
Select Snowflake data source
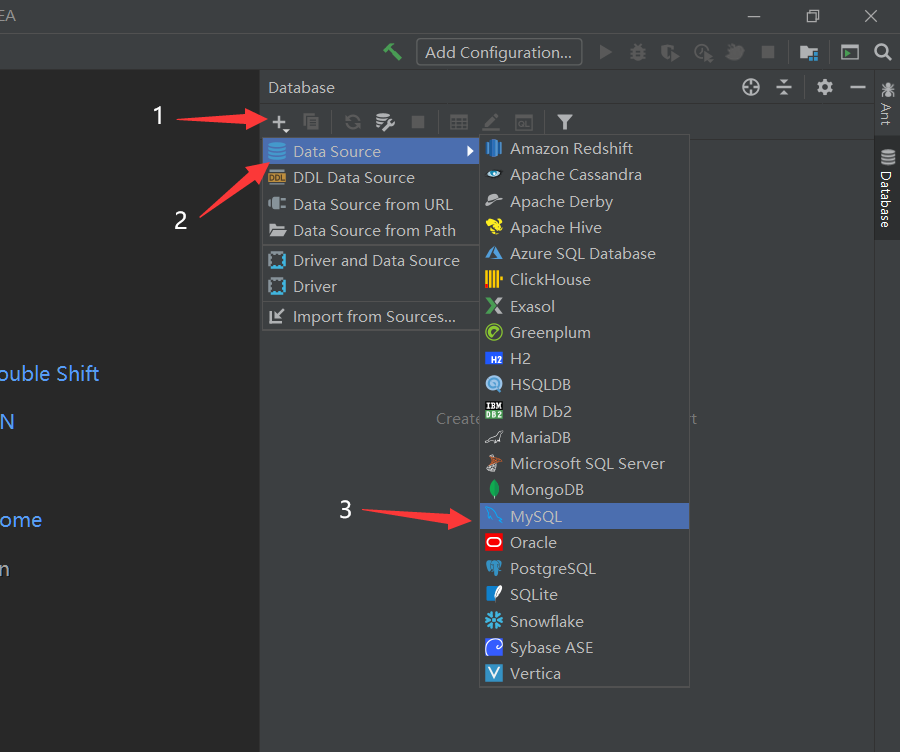click(x=584, y=621)
